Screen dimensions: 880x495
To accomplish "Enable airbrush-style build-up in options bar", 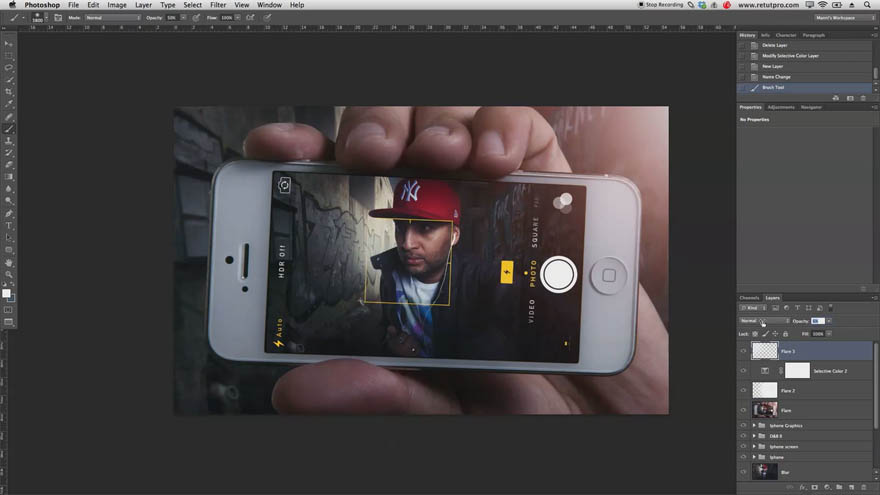I will point(250,18).
